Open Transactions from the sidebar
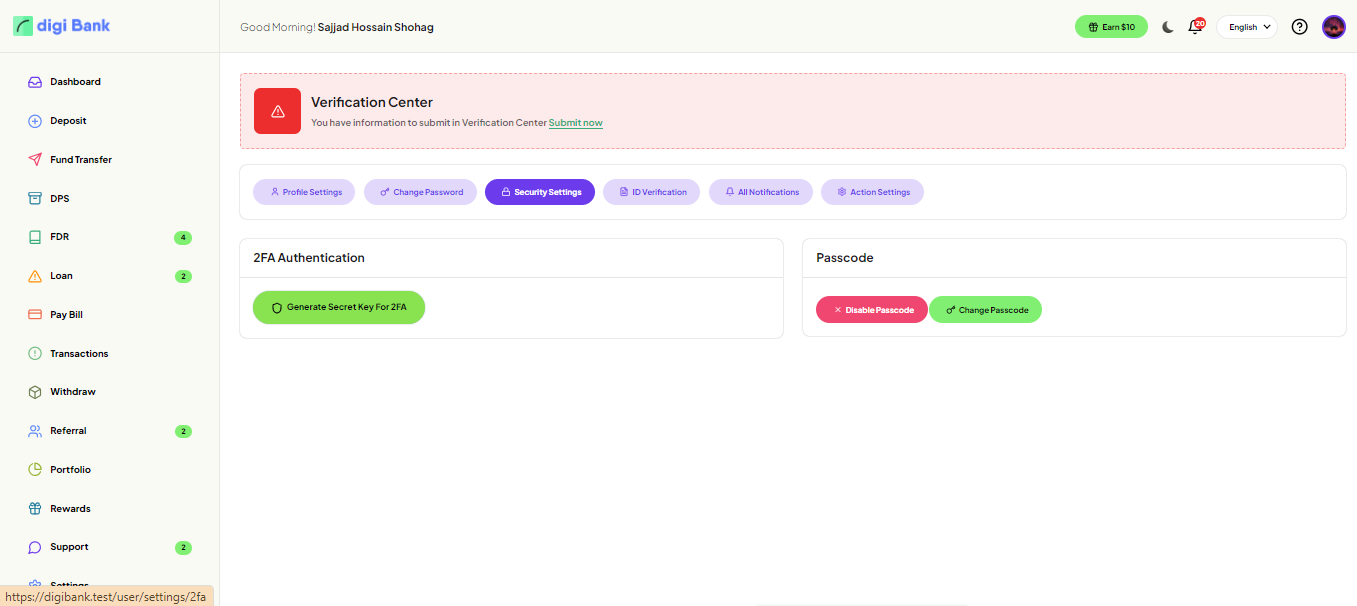This screenshot has width=1357, height=606. (79, 354)
